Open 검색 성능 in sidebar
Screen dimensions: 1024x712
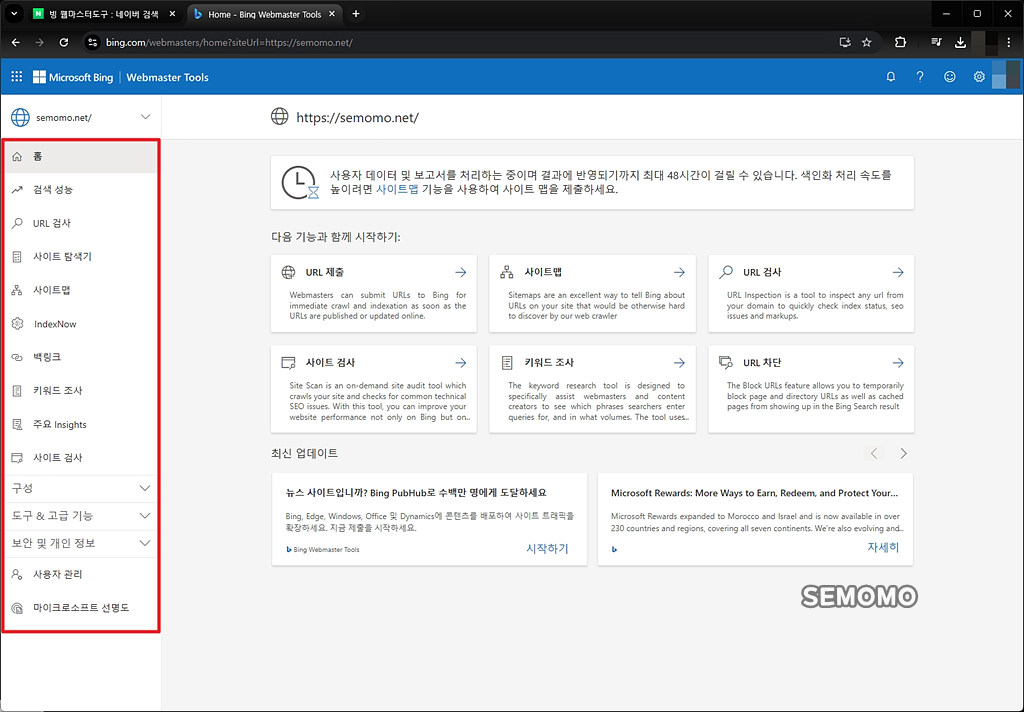[81, 190]
